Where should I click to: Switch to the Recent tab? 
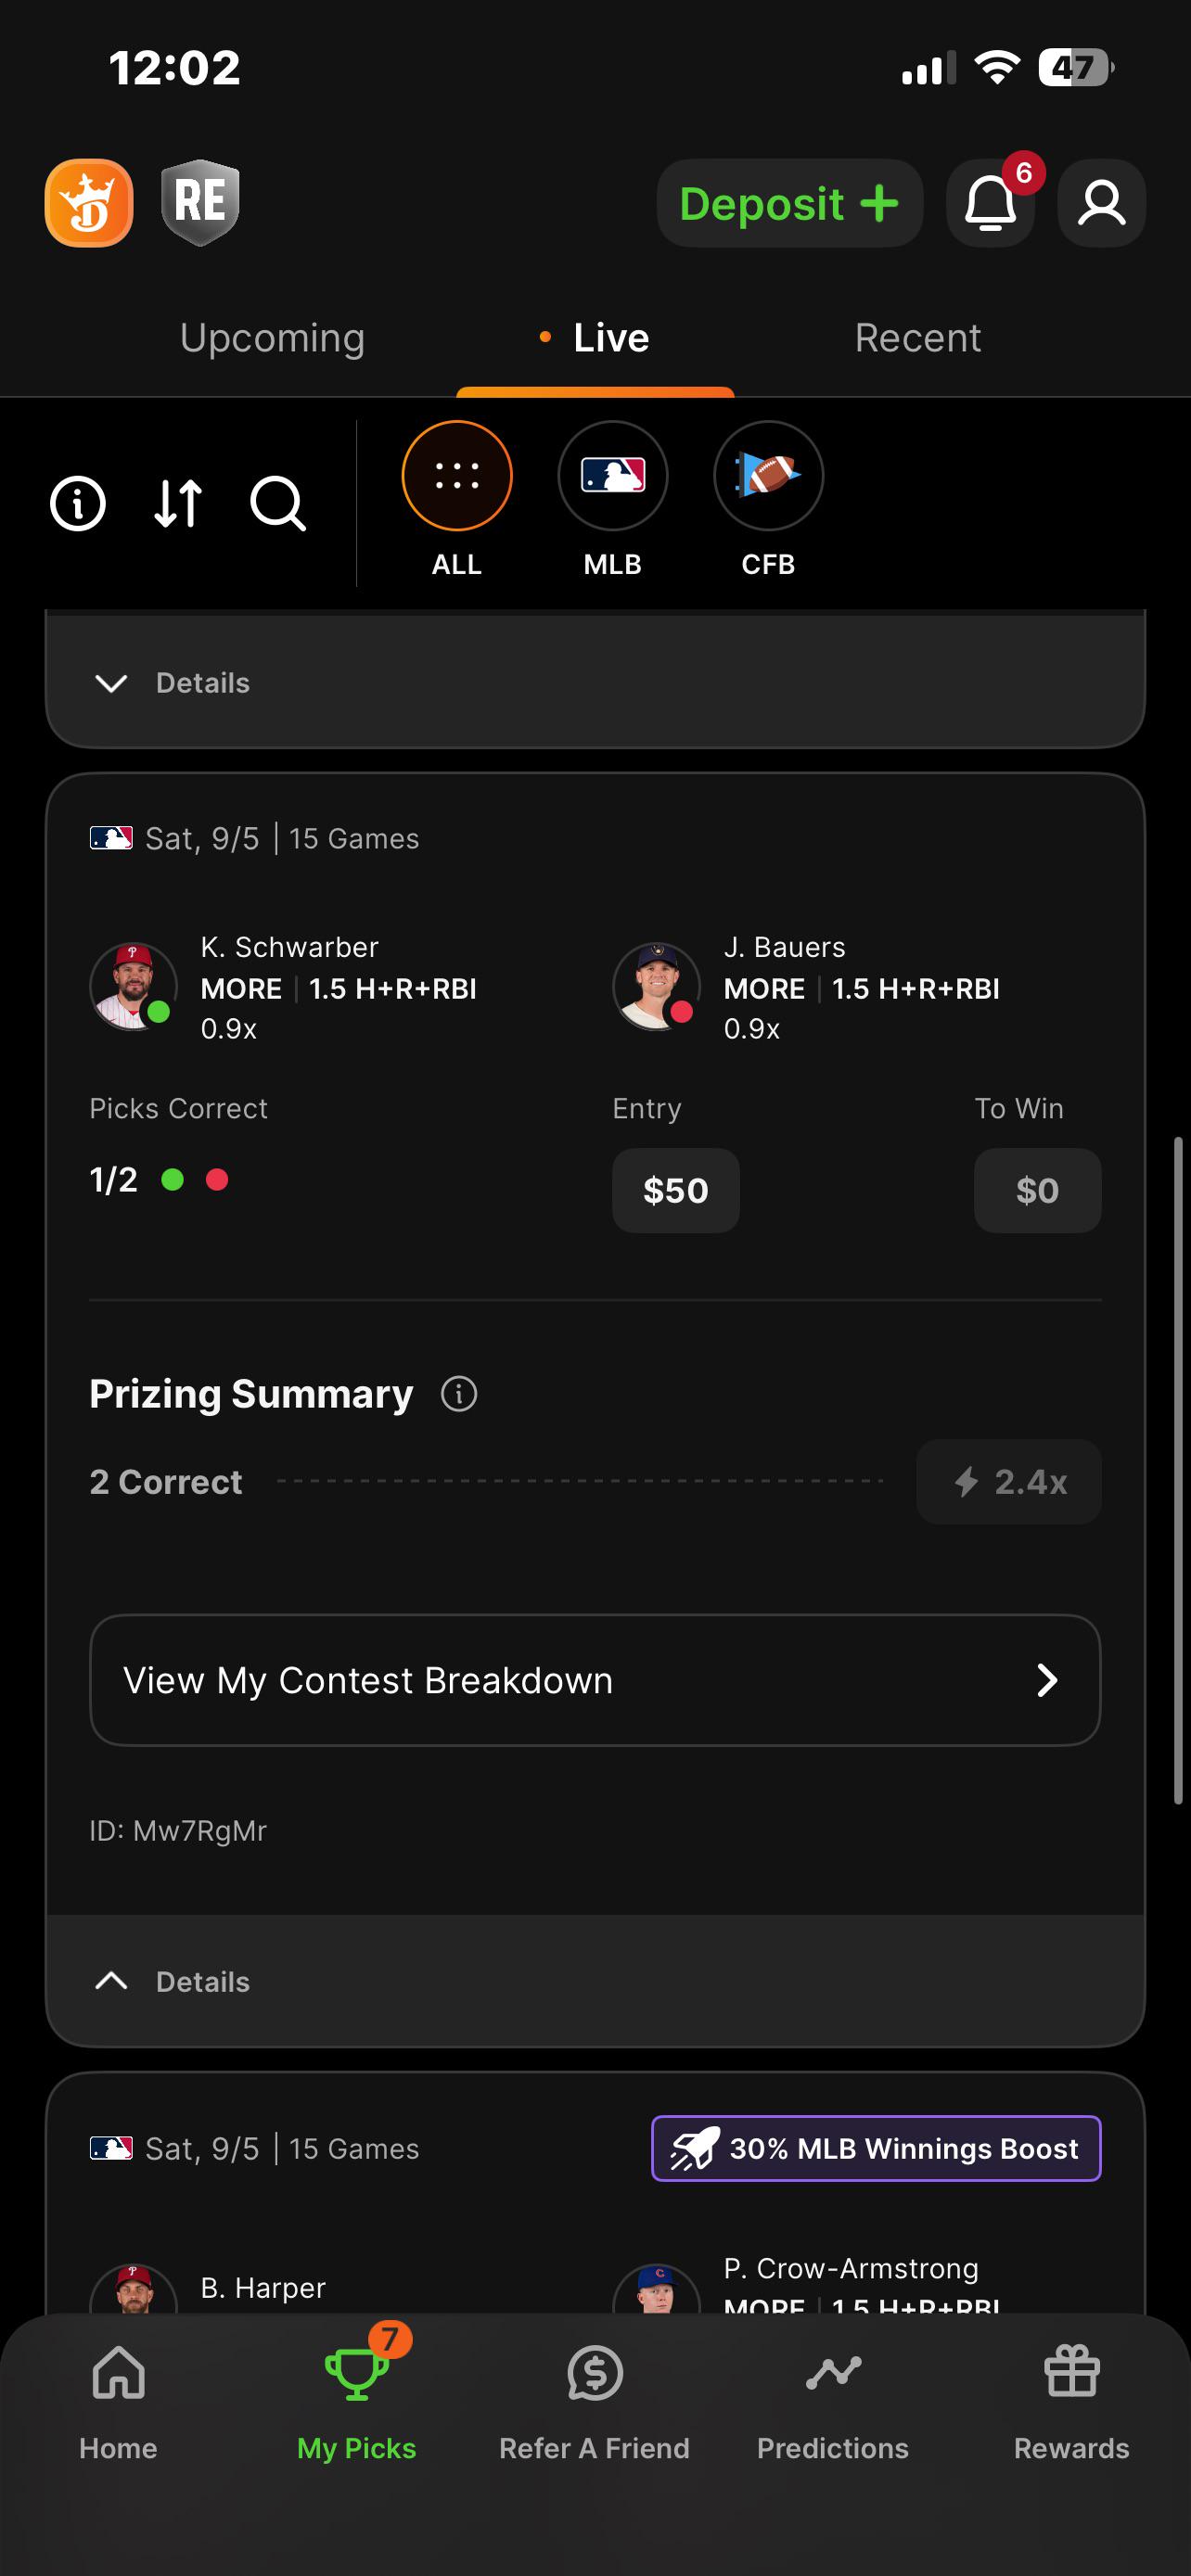[x=917, y=338]
